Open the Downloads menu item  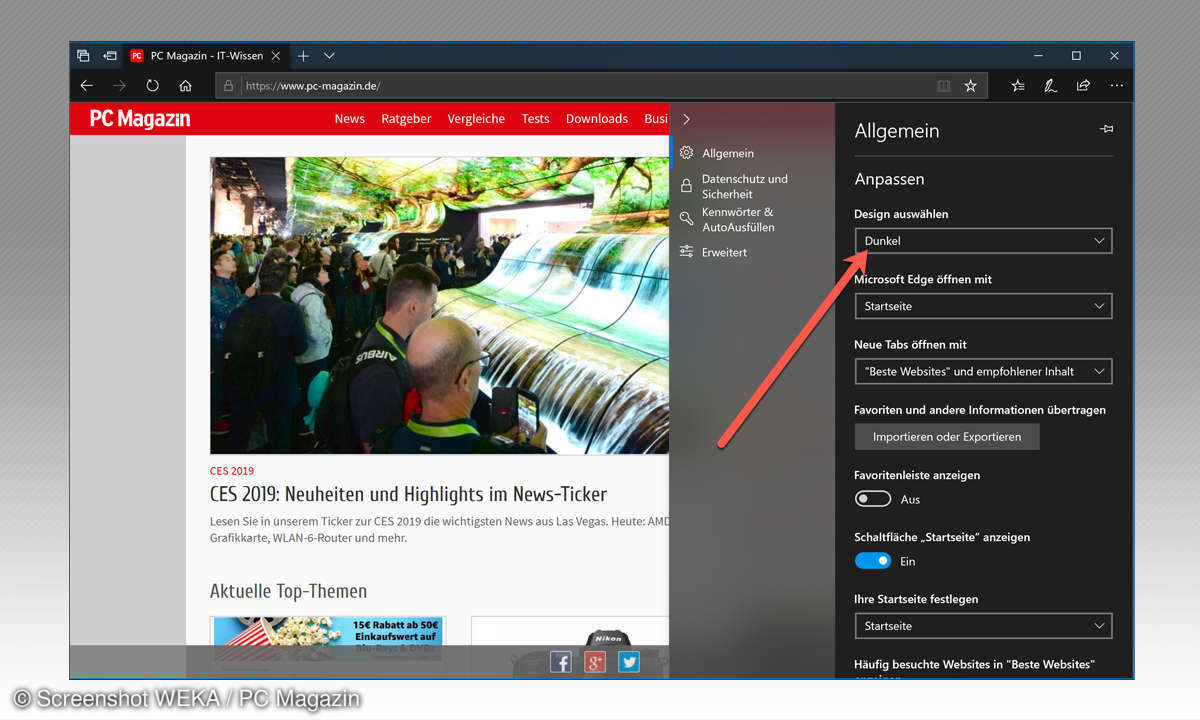(x=597, y=119)
